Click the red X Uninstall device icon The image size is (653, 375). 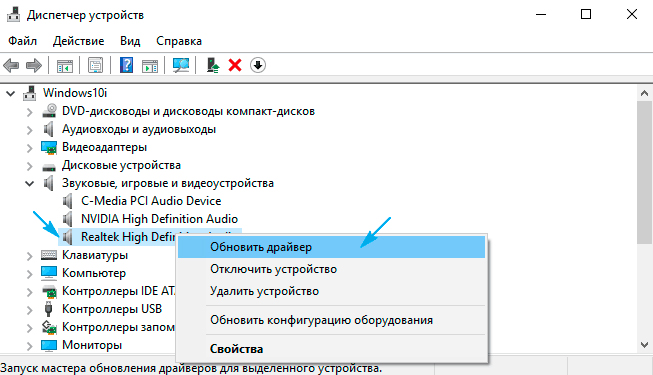tap(235, 65)
